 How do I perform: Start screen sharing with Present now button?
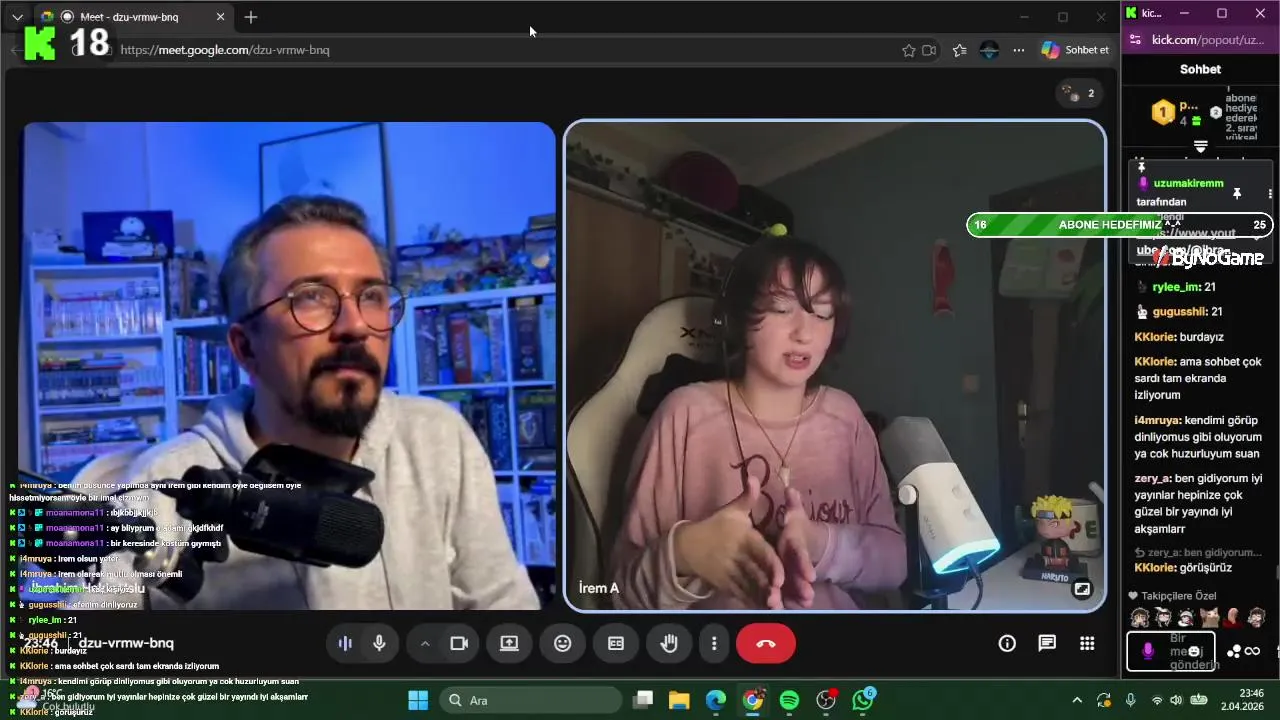pyautogui.click(x=509, y=644)
